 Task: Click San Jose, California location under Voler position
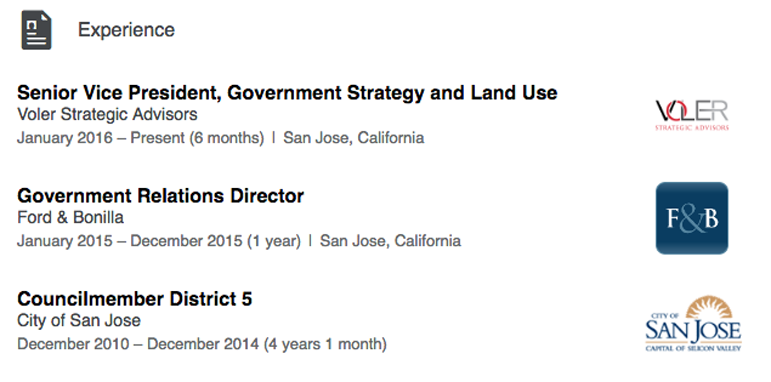pos(354,138)
